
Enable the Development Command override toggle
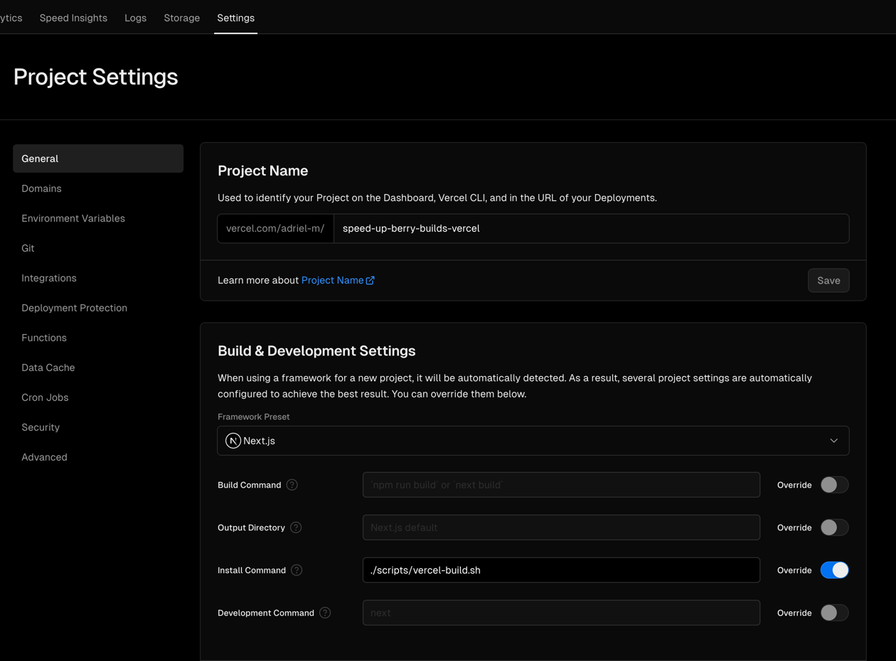[834, 612]
